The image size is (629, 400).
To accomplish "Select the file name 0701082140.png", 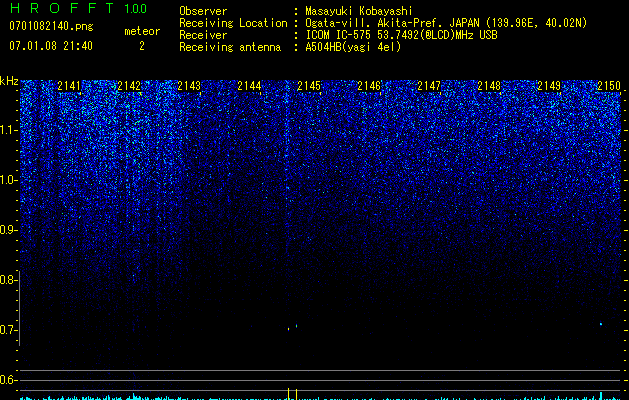I will 51,26.
